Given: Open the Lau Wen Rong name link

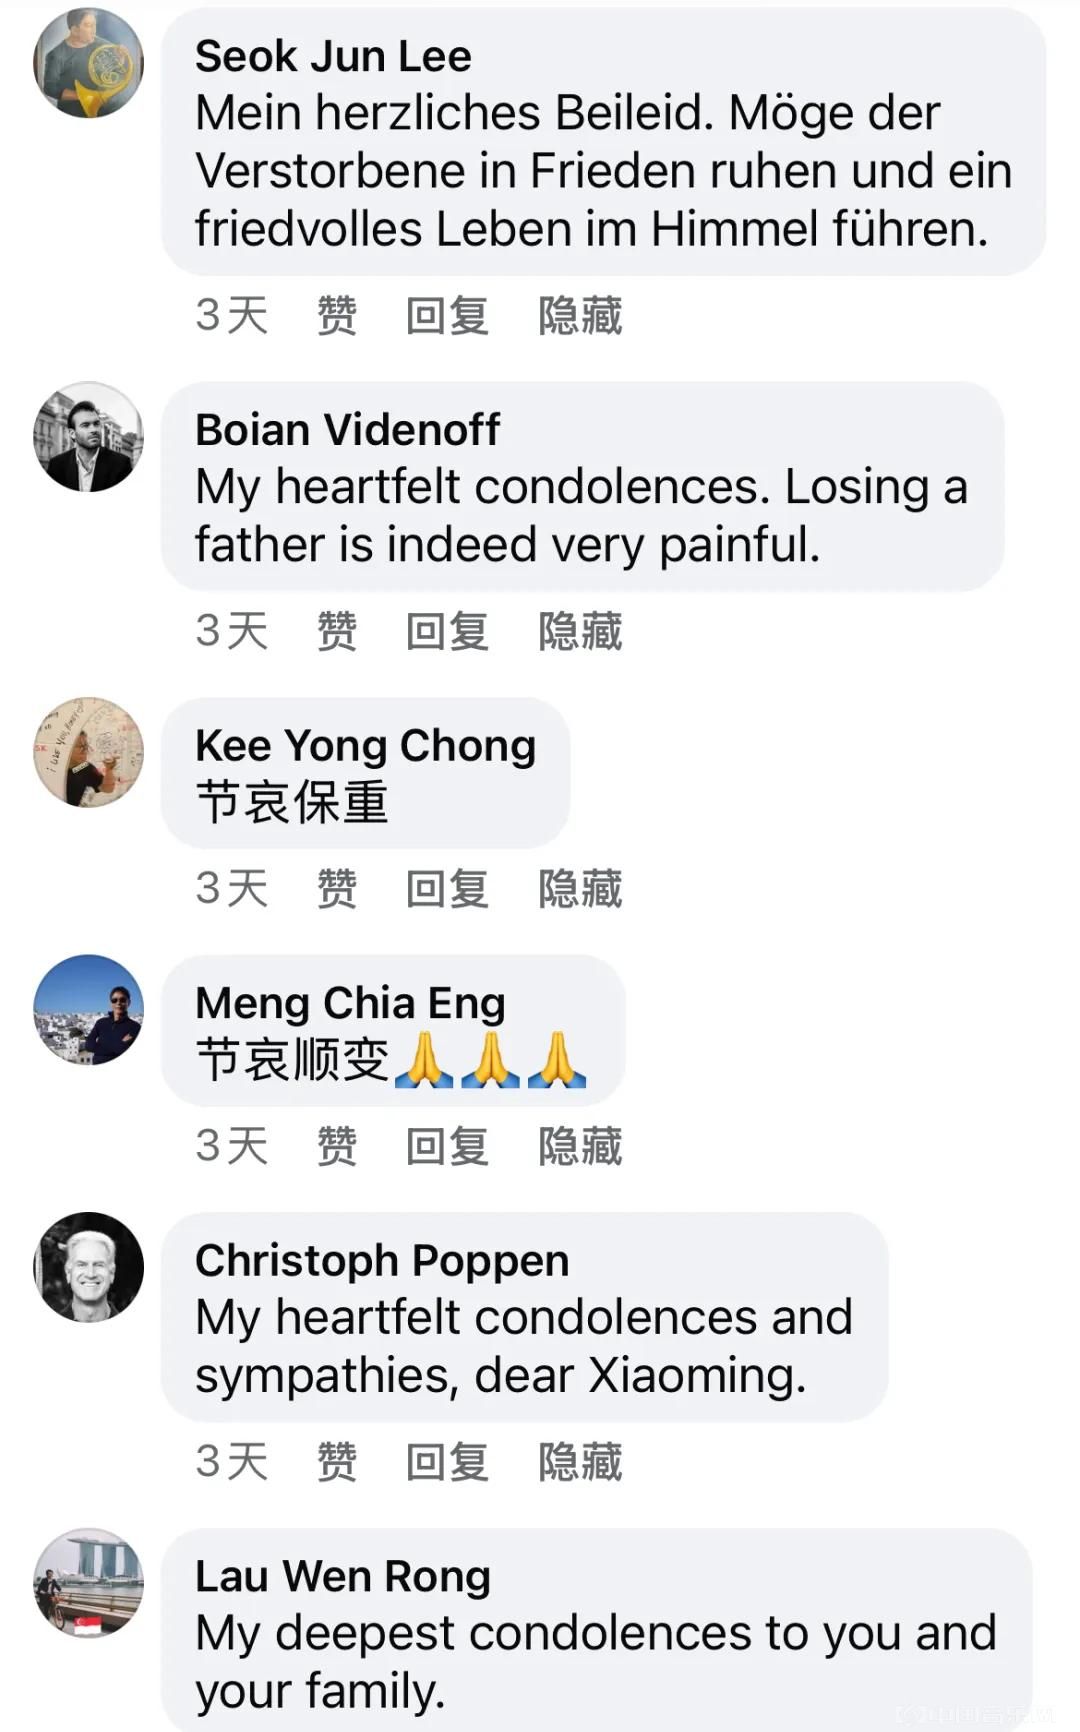Looking at the screenshot, I should tap(343, 1577).
